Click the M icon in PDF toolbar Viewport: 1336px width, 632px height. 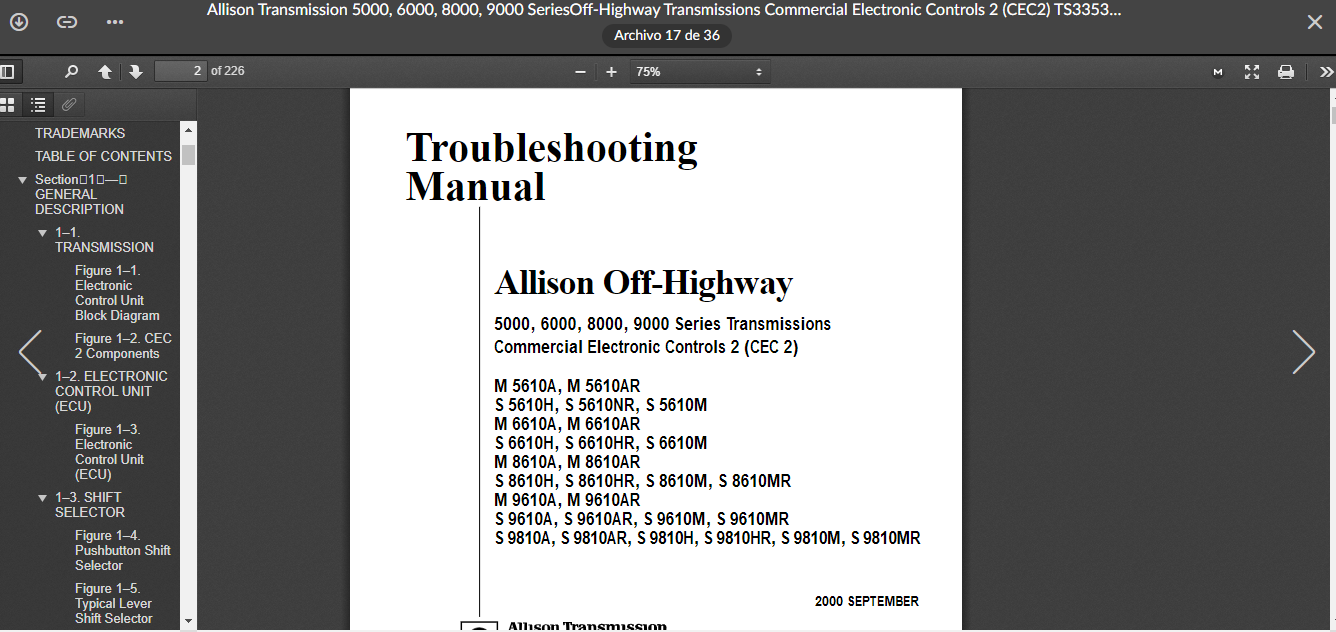tap(1217, 72)
